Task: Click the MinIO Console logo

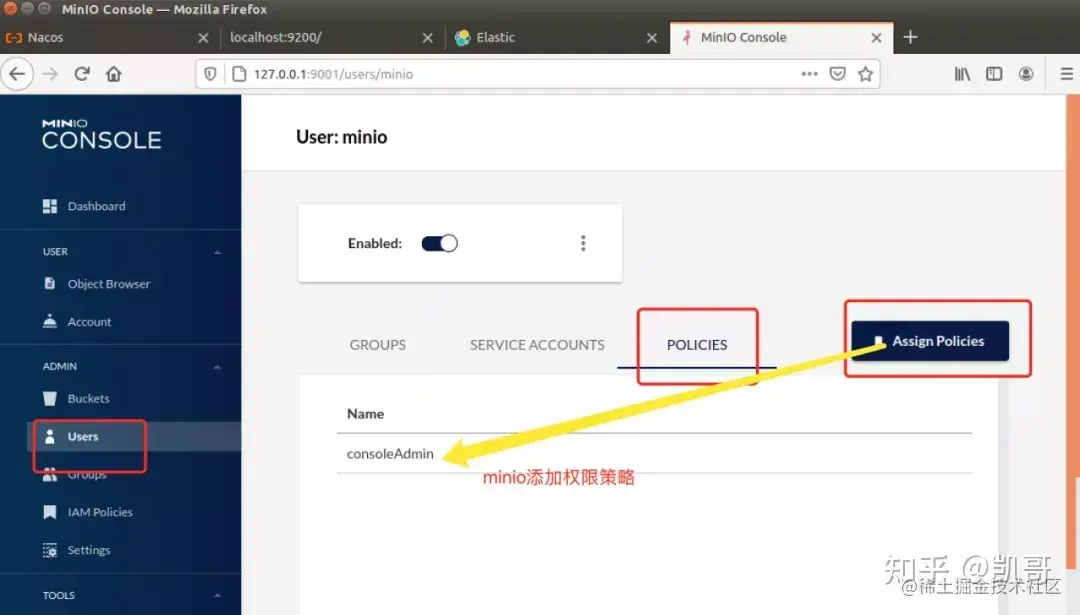Action: coord(101,134)
